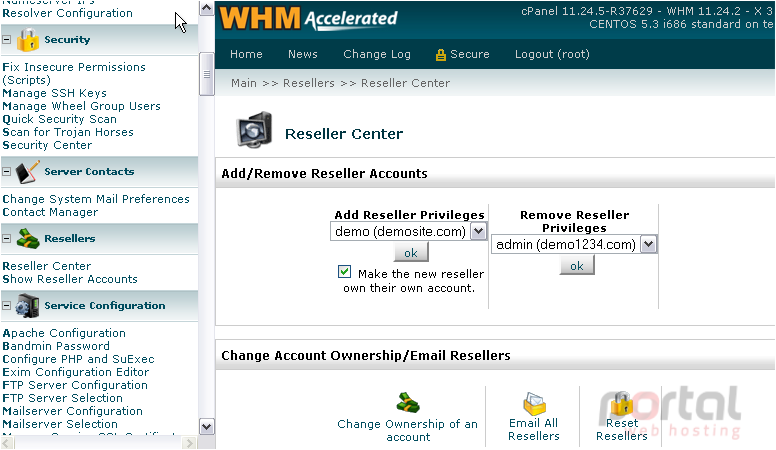
Task: Open FTP Server Selection
Action: tap(62, 398)
